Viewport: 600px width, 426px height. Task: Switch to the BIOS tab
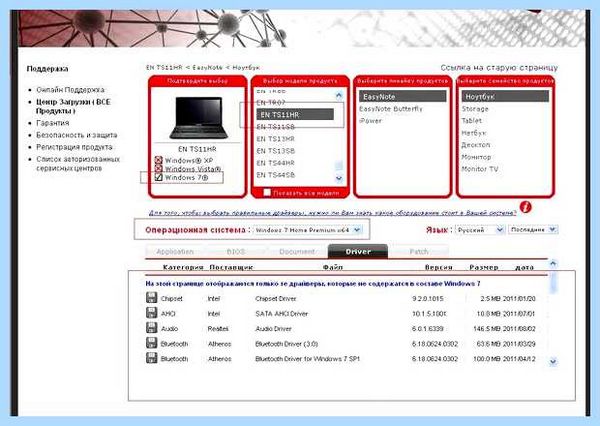coord(236,251)
